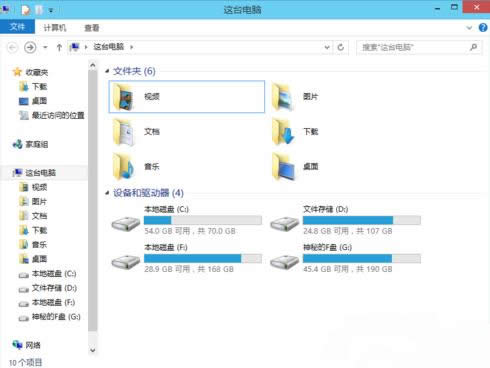Viewport: 490px width, 368px height.
Task: Click the new folder icon in title bar
Action: tap(39, 10)
